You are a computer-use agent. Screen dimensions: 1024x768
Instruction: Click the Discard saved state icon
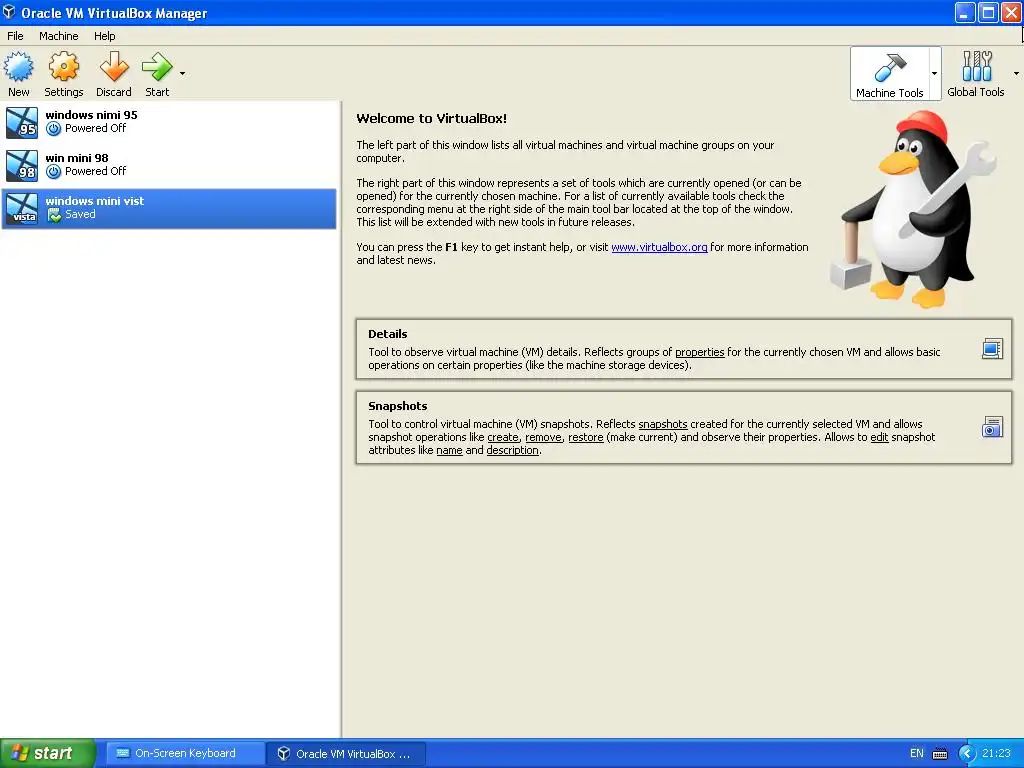pos(114,67)
